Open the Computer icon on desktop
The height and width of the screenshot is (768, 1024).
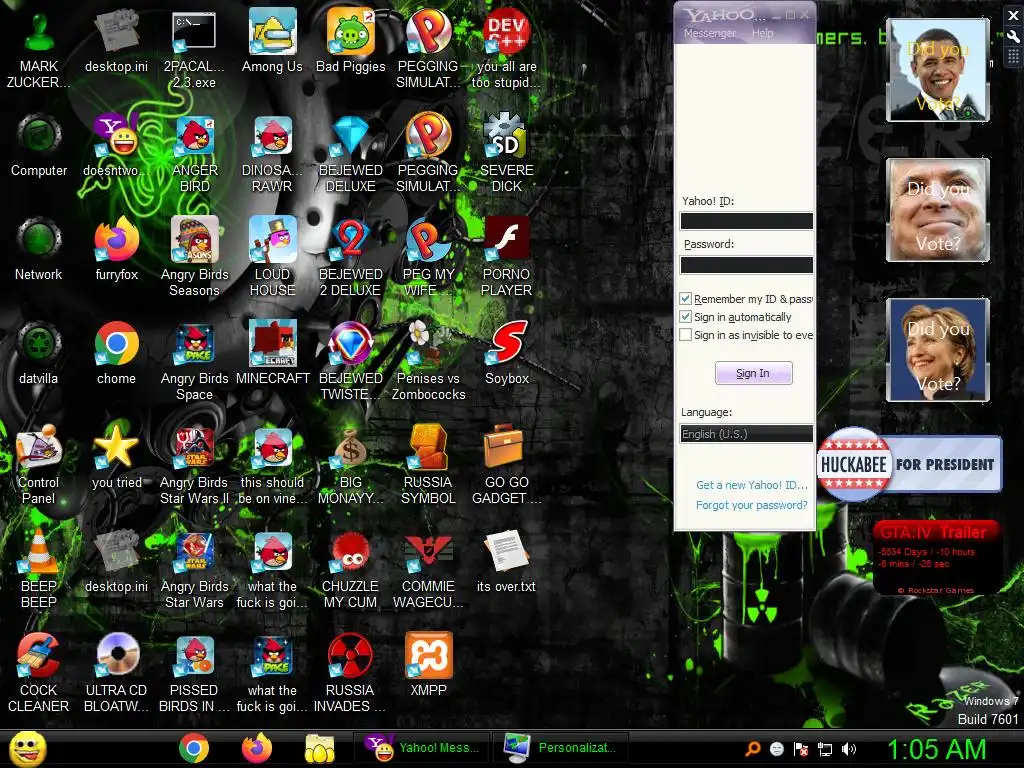coord(39,145)
